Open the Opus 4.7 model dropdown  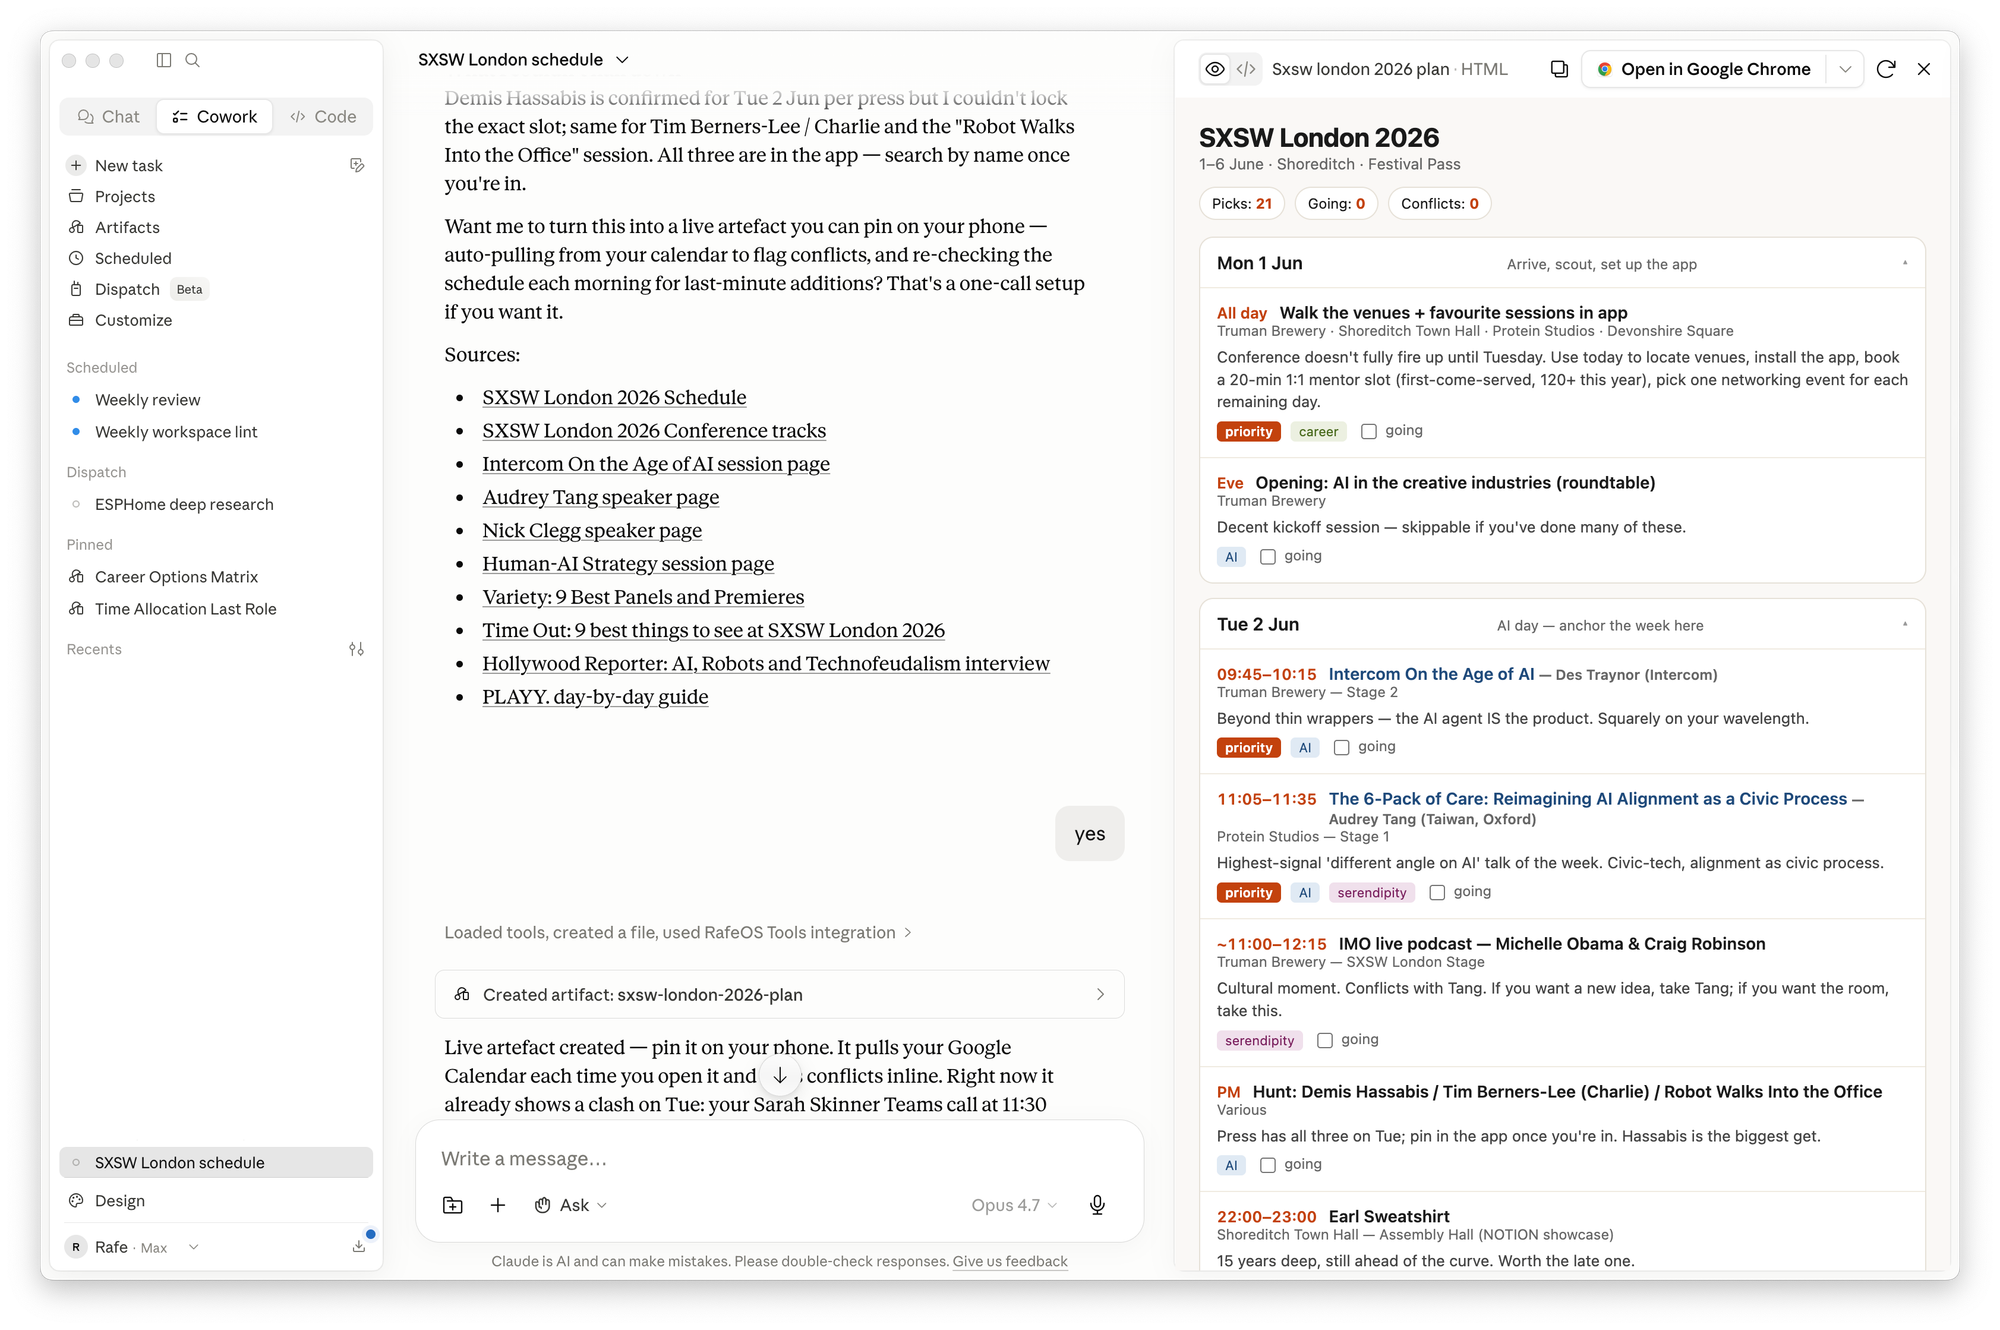point(1014,1205)
